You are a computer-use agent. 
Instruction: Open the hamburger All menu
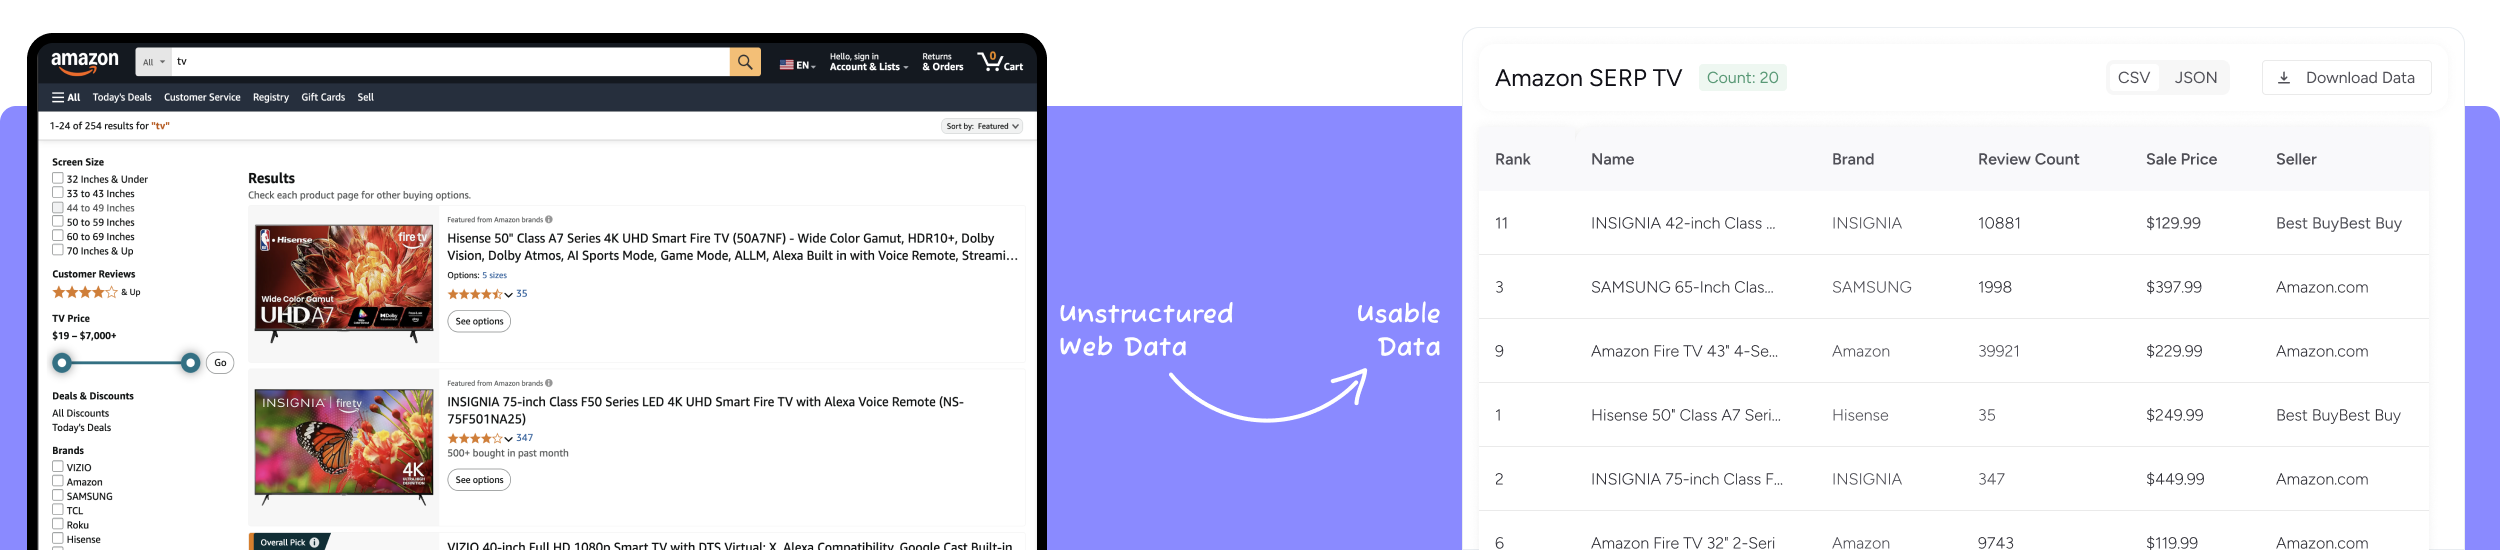pyautogui.click(x=66, y=97)
